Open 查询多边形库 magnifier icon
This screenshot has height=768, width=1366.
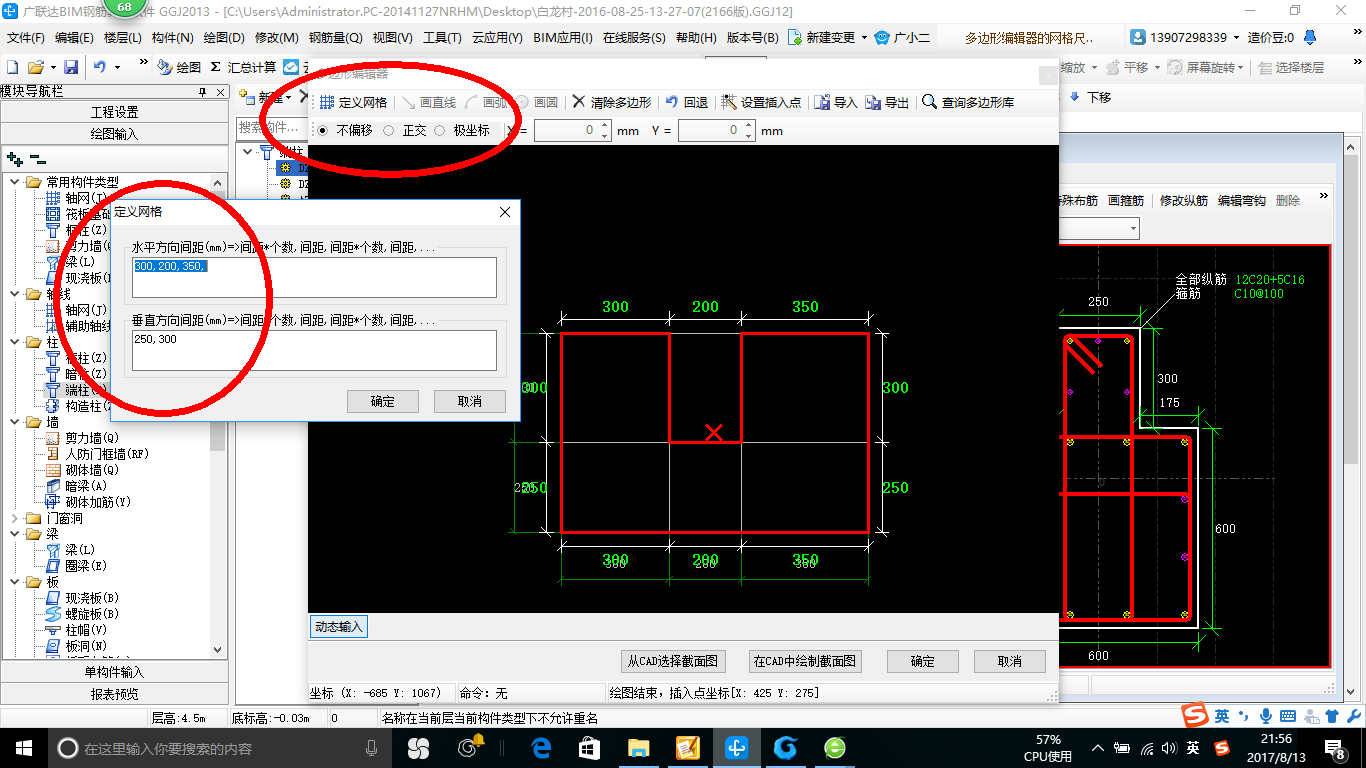[x=930, y=102]
